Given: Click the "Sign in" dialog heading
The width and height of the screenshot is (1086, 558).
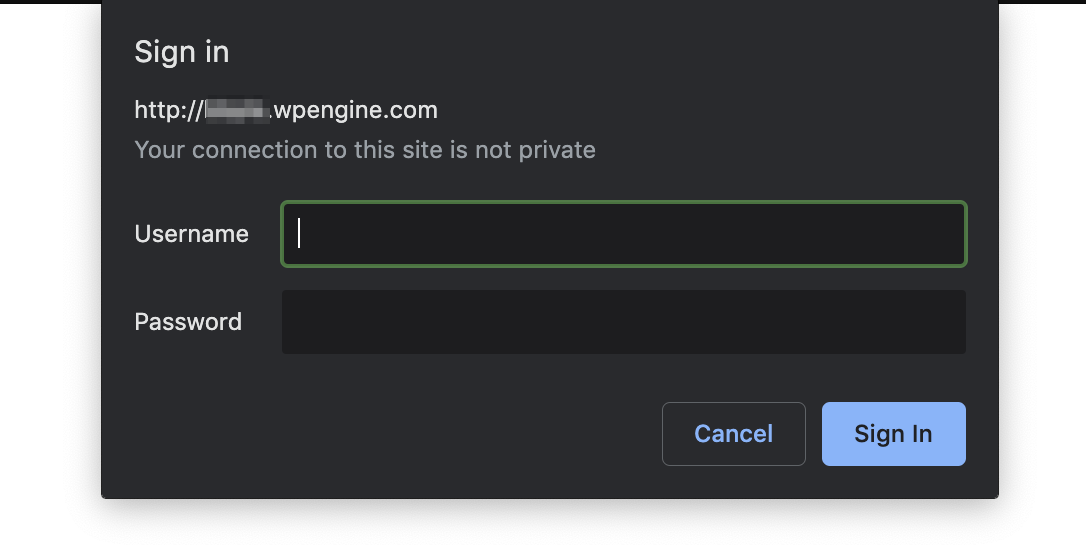Looking at the screenshot, I should click(x=182, y=52).
